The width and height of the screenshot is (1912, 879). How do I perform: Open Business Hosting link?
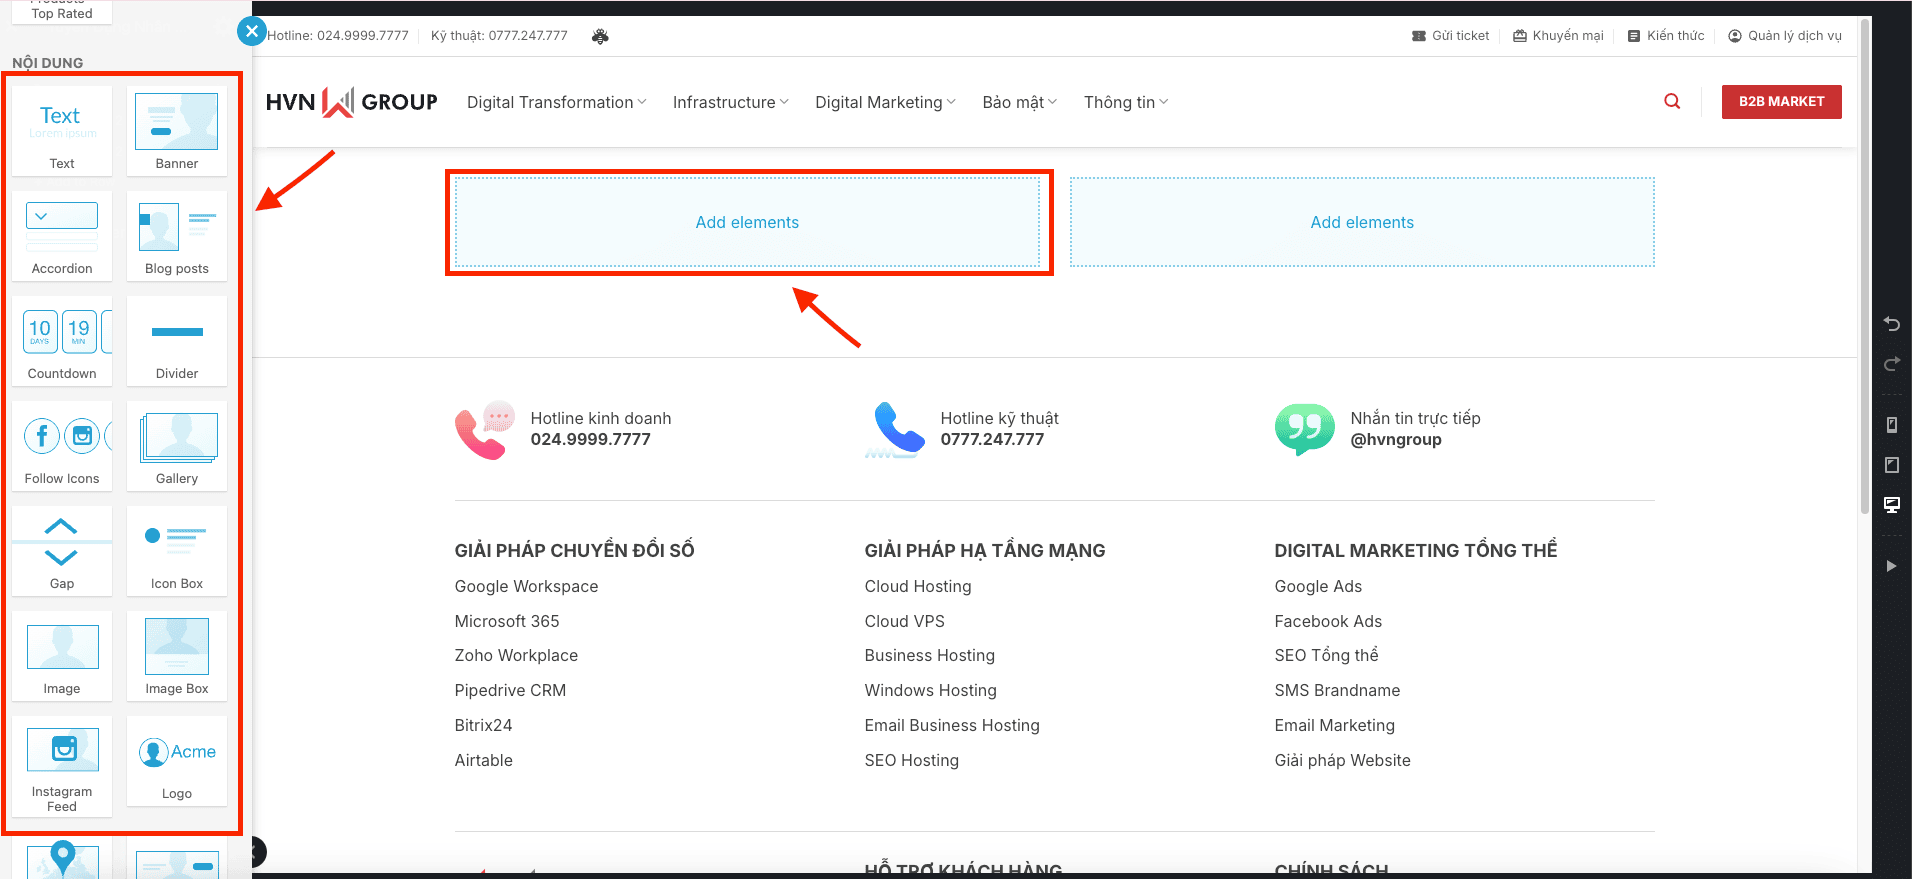930,655
